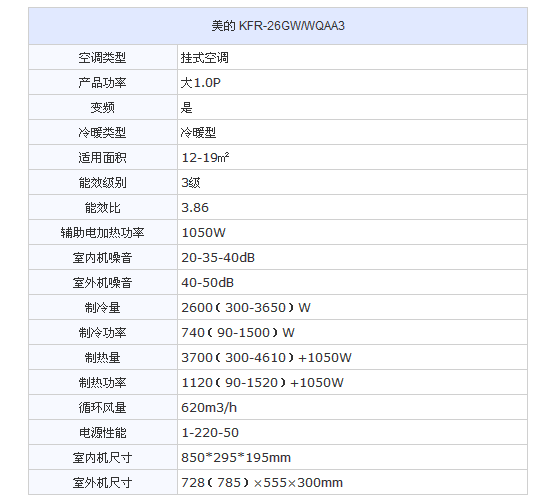Click the label 室内机尺寸
Screen dimensions: 545x504
[102, 458]
